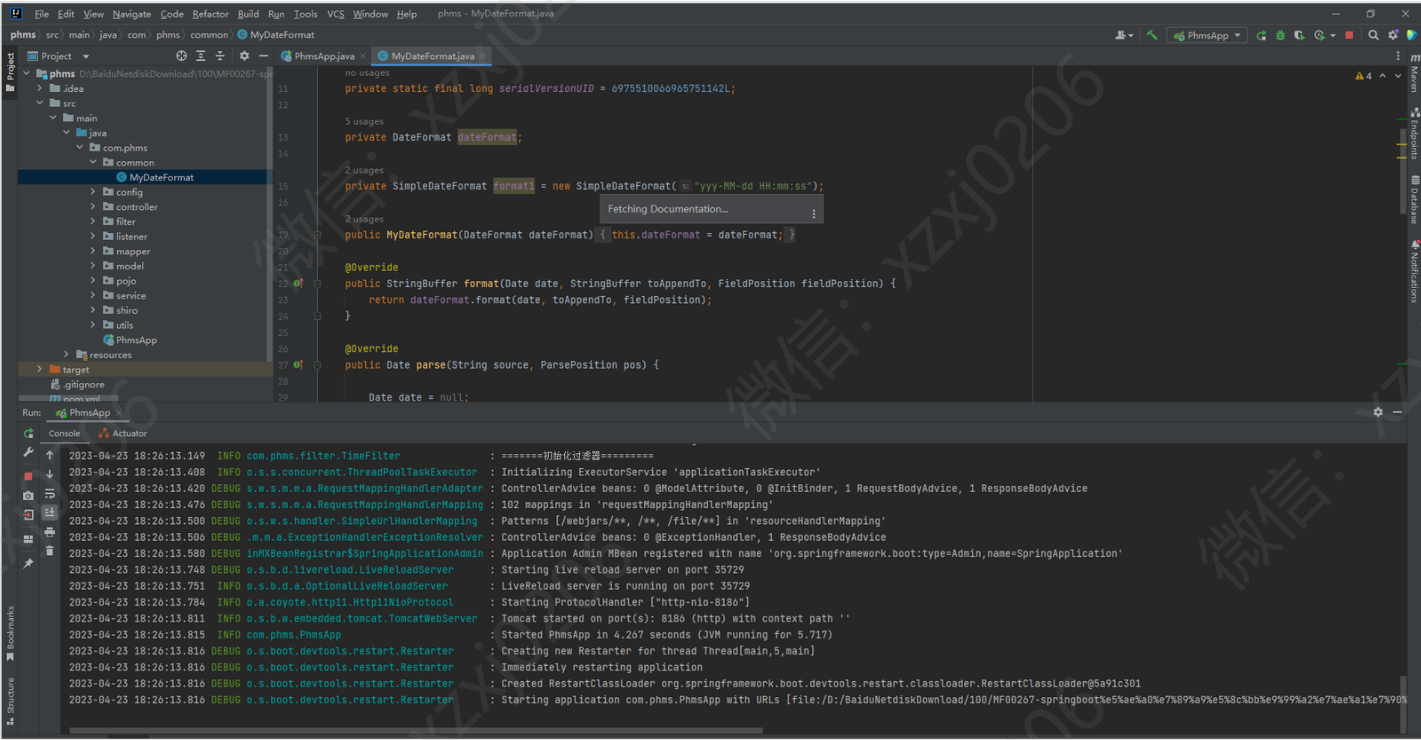Restore layout icon in Run panel
Screen dimensions: 1421x740
point(28,540)
